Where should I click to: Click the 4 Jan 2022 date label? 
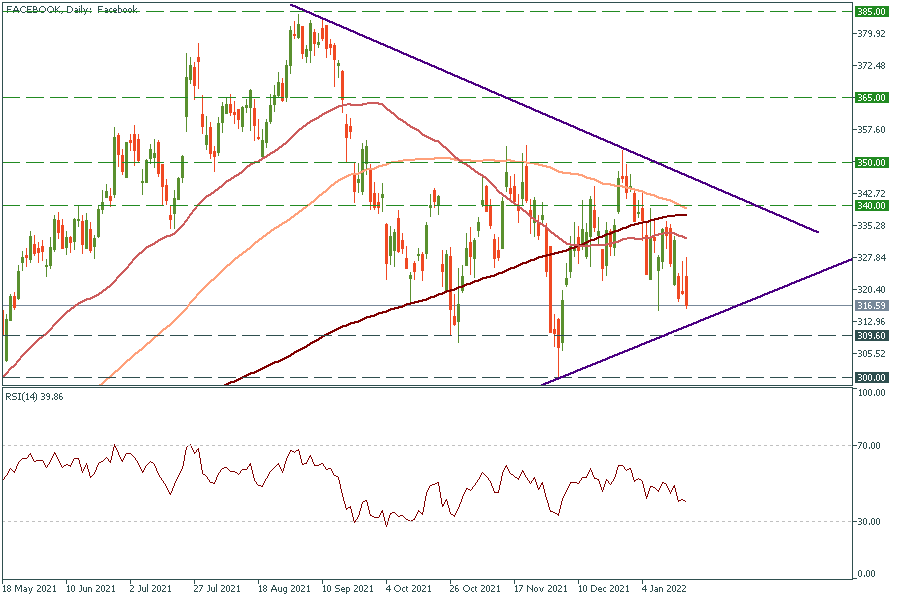(x=664, y=588)
